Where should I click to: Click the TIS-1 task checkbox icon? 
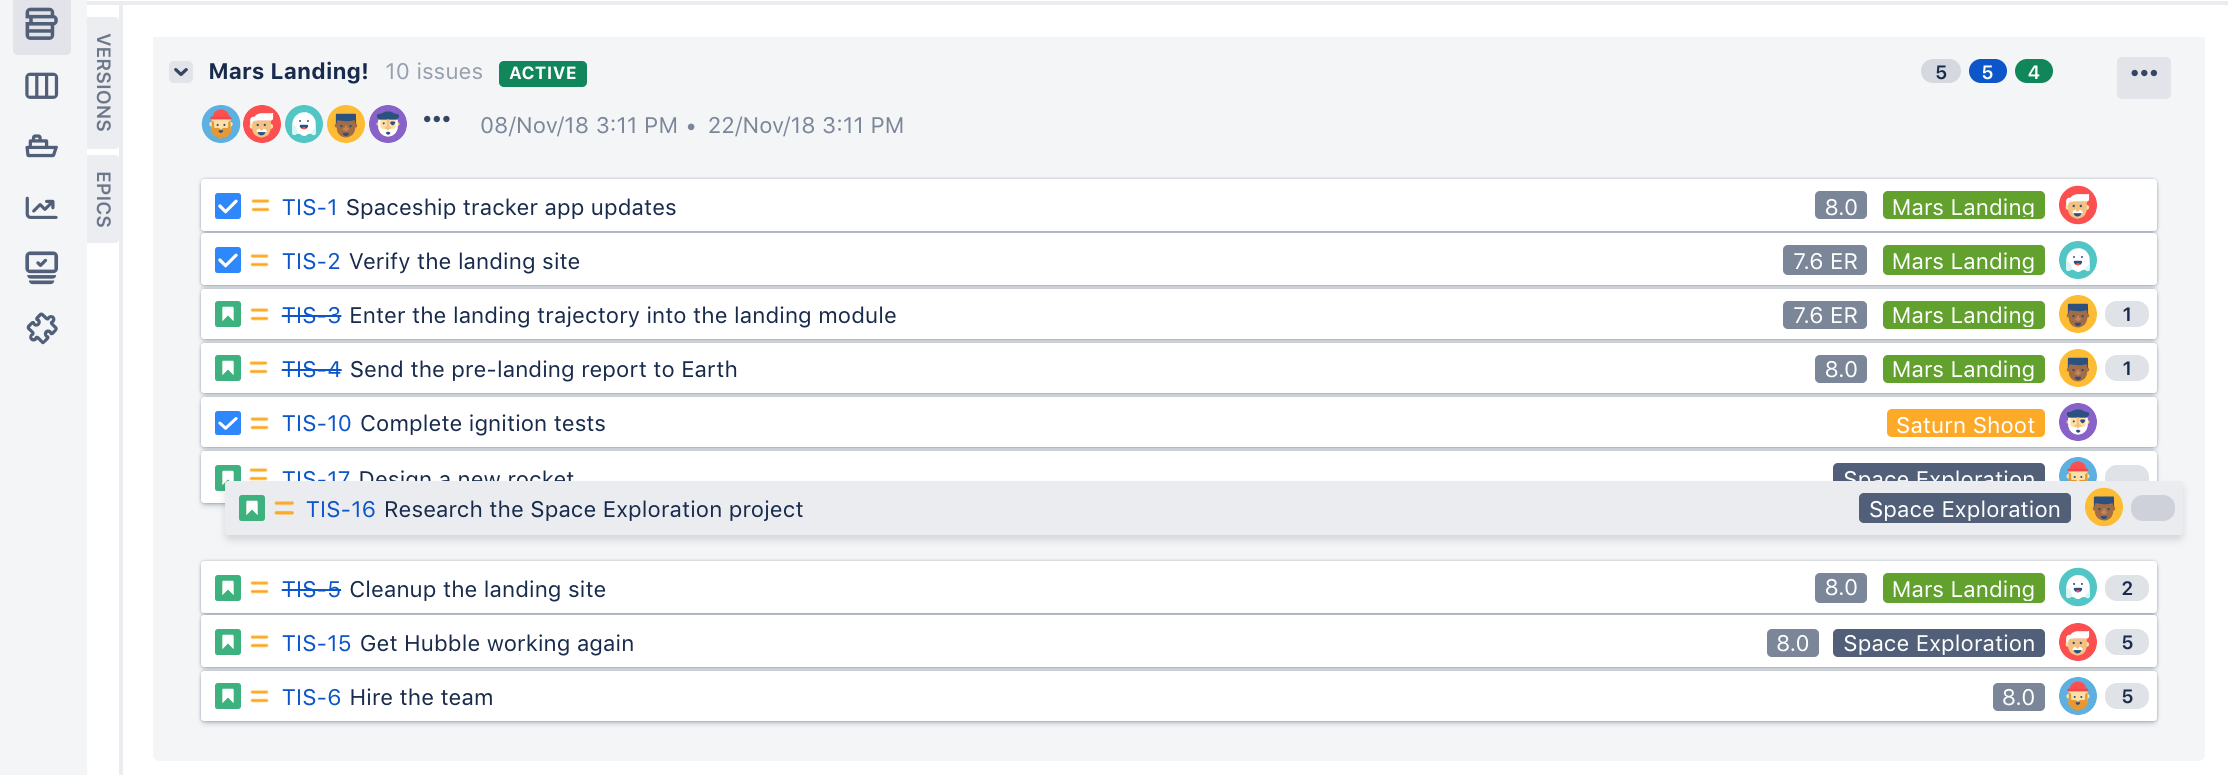coord(228,206)
